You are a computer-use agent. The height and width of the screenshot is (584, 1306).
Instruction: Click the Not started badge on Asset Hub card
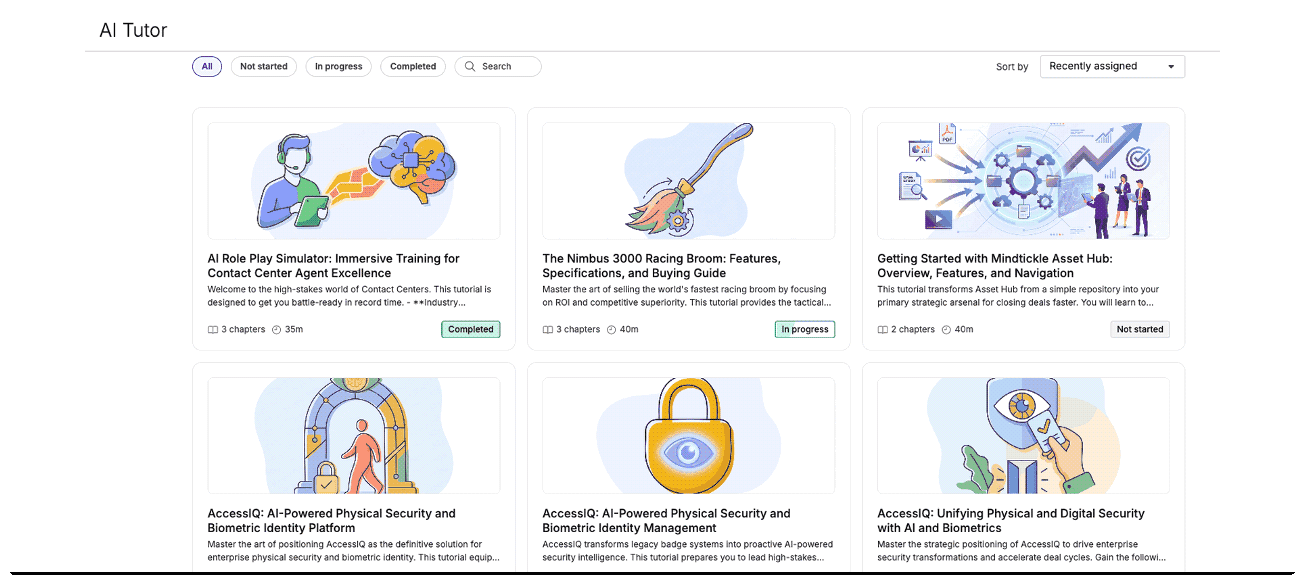1140,329
